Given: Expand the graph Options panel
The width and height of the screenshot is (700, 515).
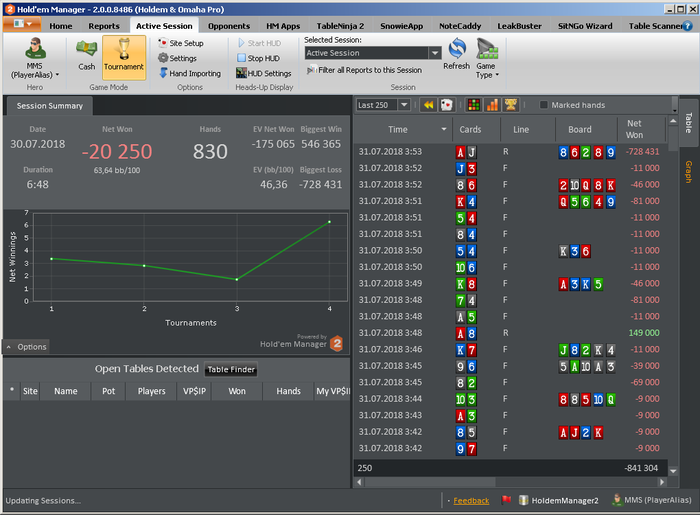Looking at the screenshot, I should [x=27, y=347].
